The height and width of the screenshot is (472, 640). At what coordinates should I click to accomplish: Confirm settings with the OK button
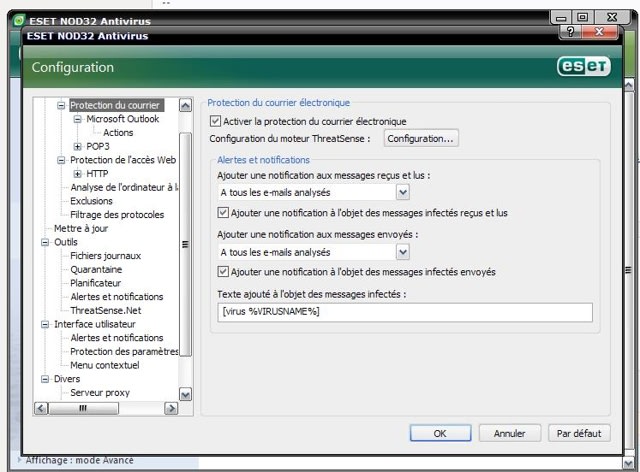coord(440,433)
